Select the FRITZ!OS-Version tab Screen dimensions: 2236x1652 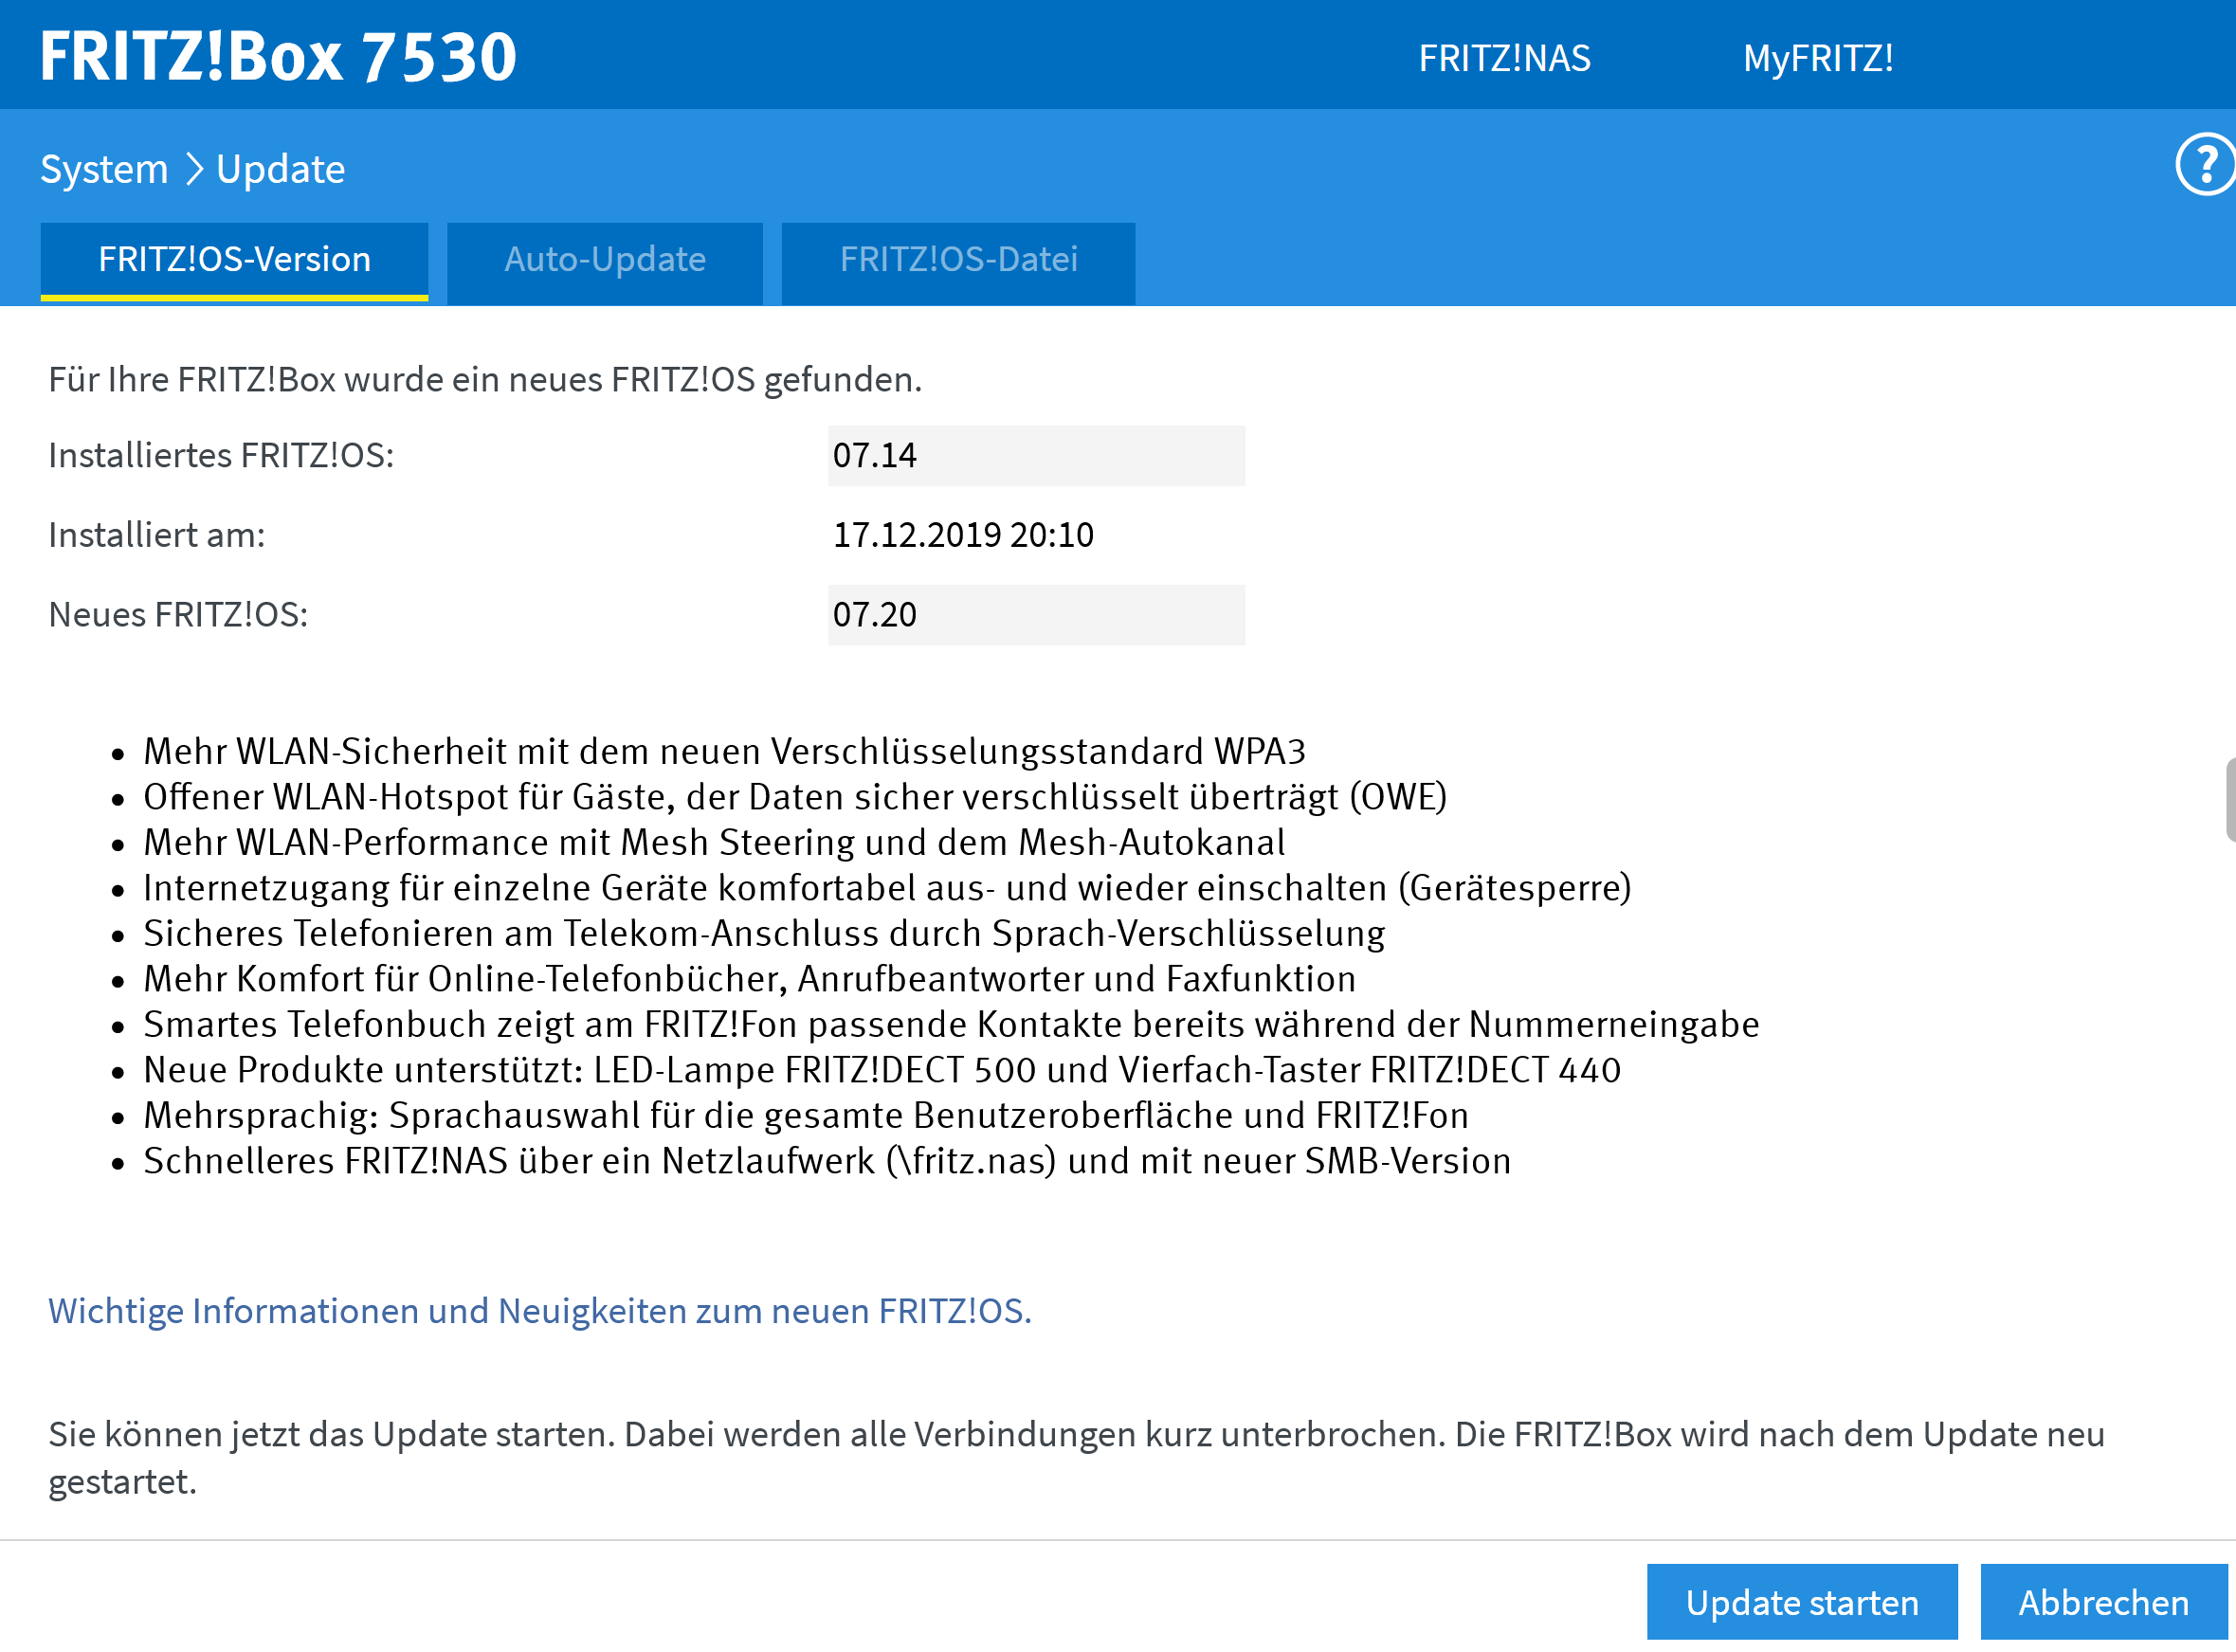coord(234,260)
